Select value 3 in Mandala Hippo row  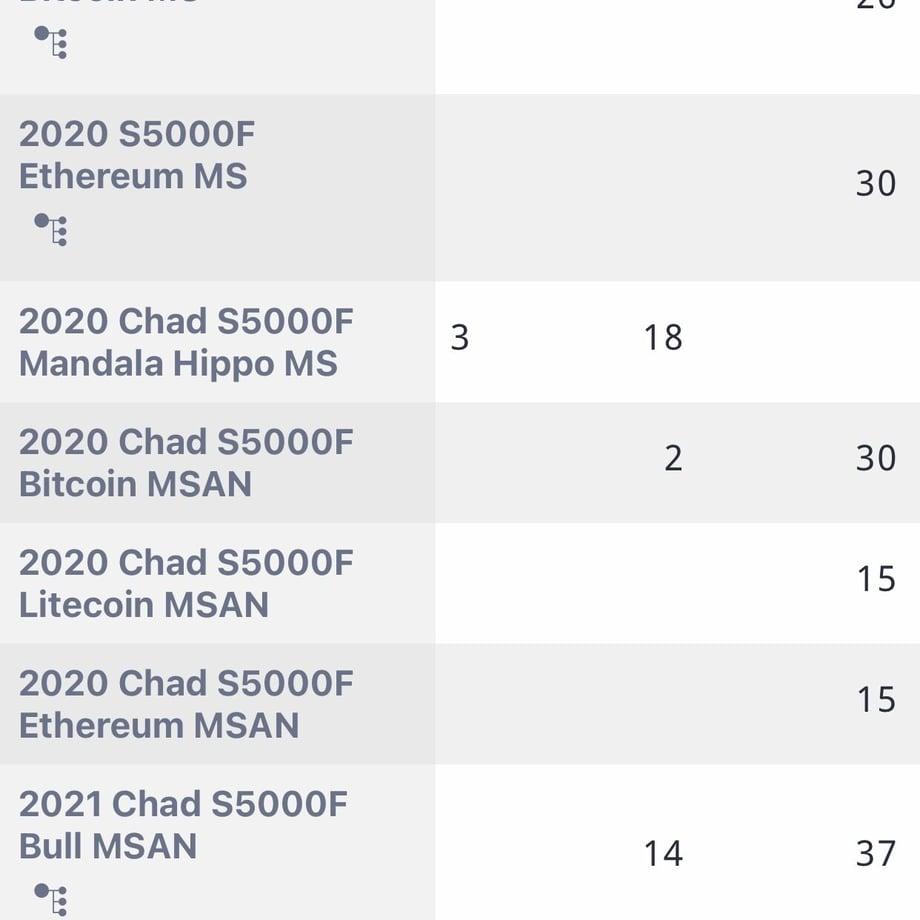pos(460,337)
